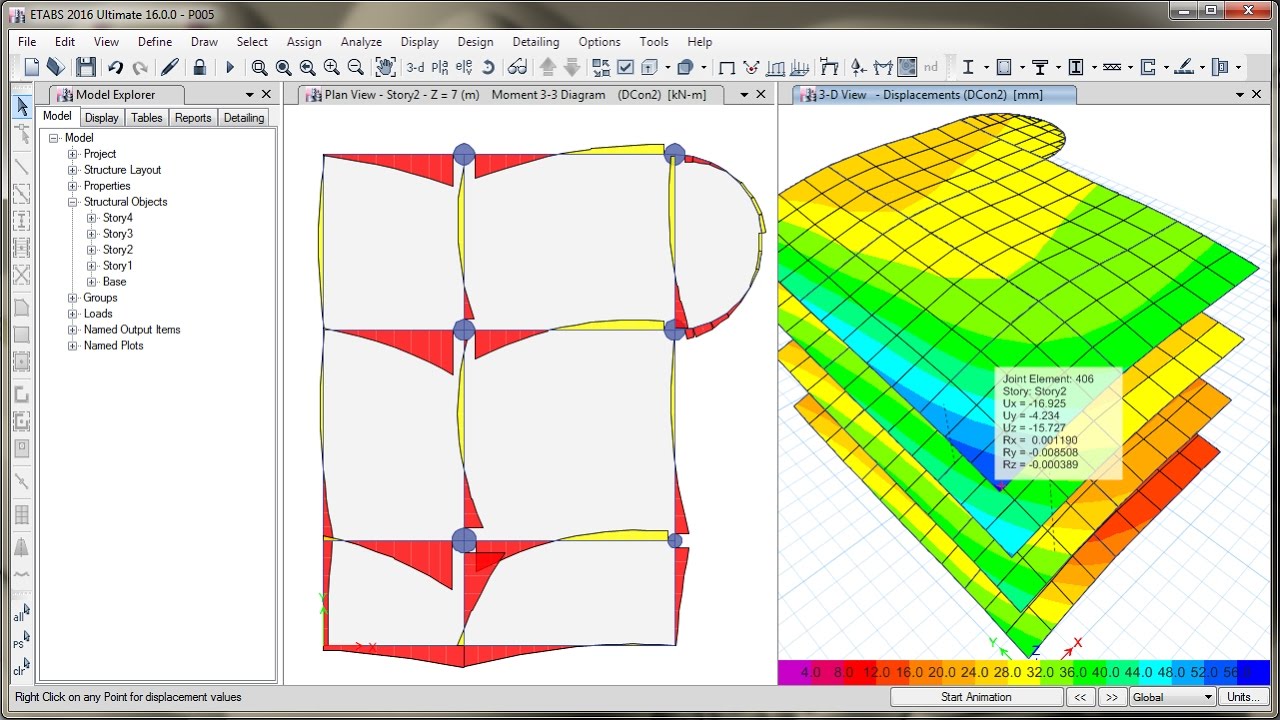Move up in list arrow icon
The height and width of the screenshot is (720, 1280).
click(548, 67)
